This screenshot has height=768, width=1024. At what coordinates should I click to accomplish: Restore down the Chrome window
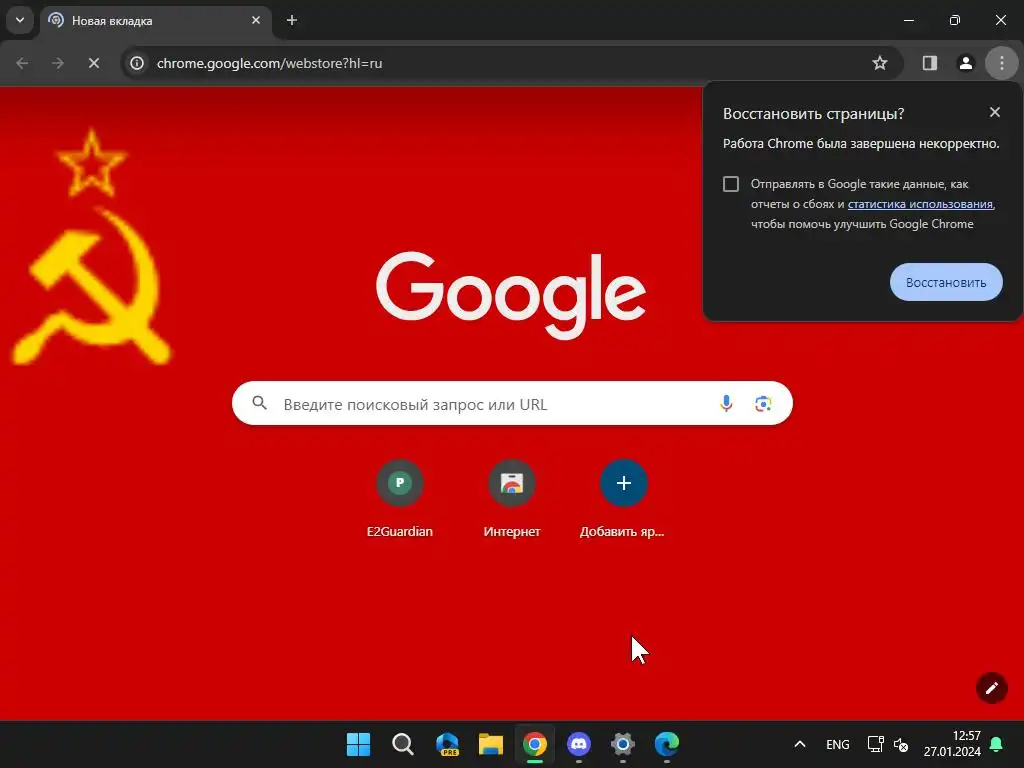pyautogui.click(x=955, y=20)
